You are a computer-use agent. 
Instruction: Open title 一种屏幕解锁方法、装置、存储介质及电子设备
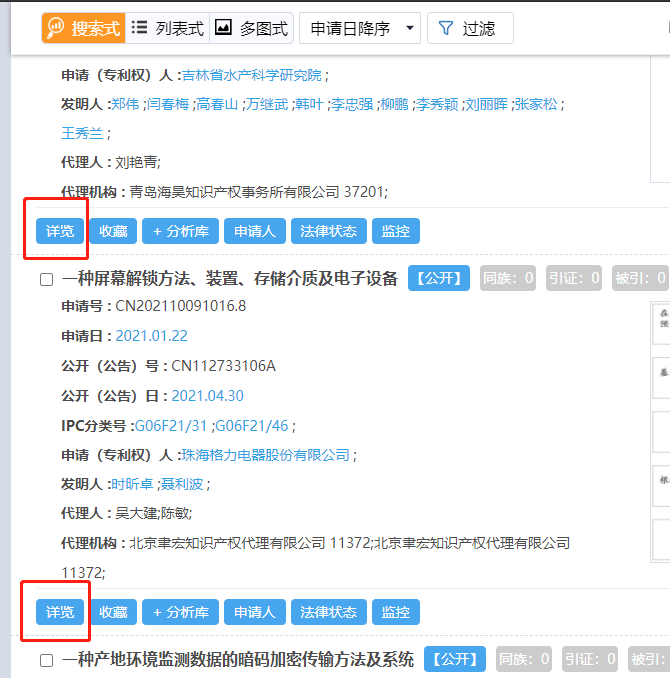pyautogui.click(x=230, y=278)
